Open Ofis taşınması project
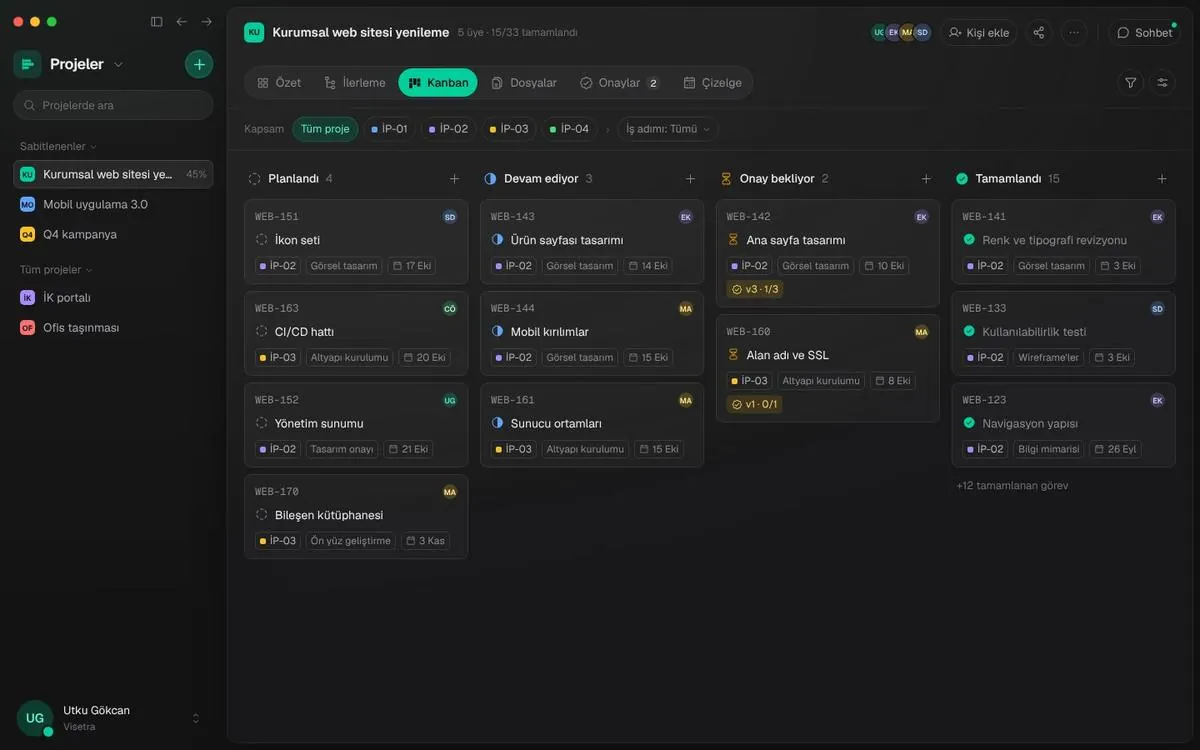1200x750 pixels. point(113,327)
